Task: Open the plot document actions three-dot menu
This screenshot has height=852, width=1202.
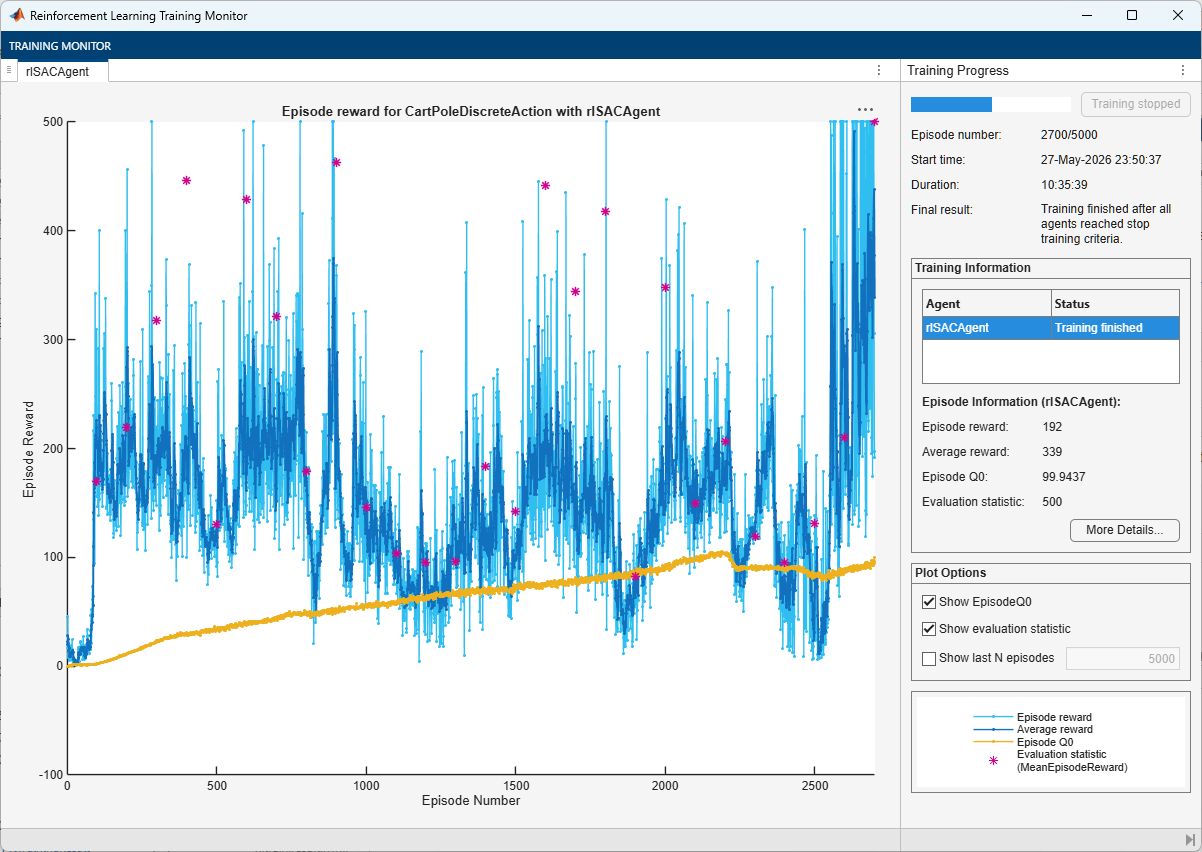Action: pyautogui.click(x=879, y=70)
